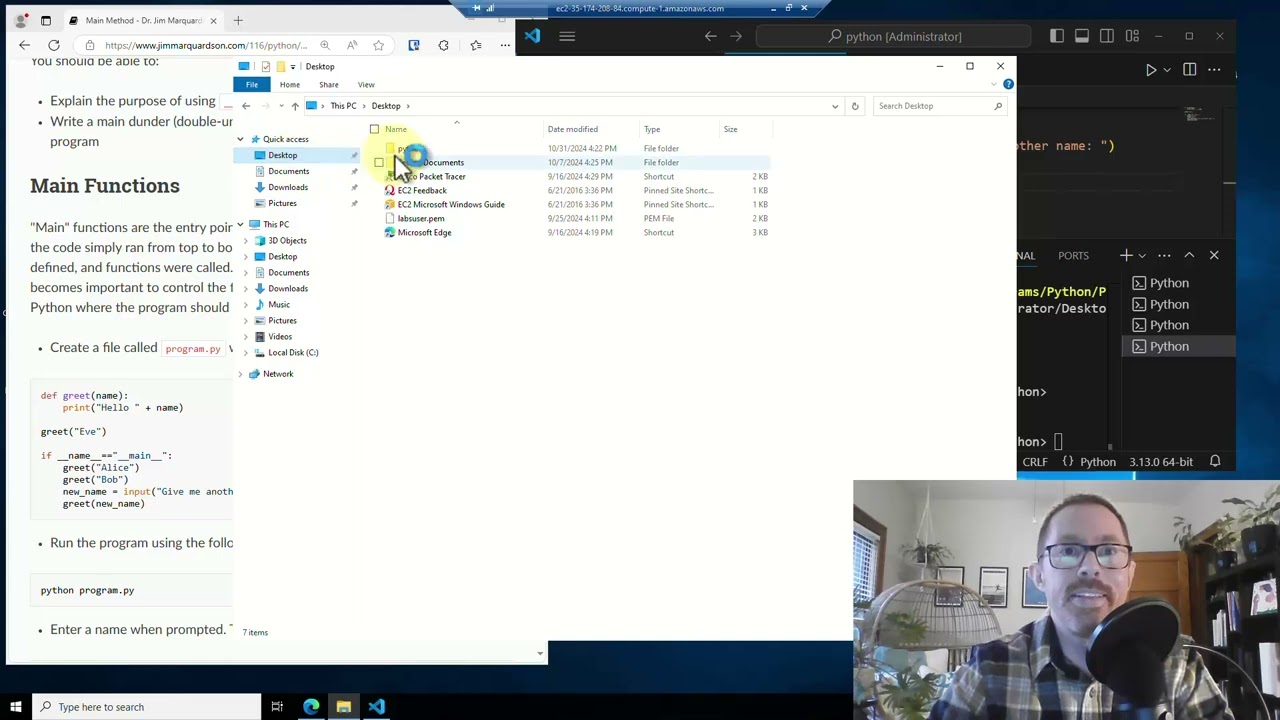Image resolution: width=1280 pixels, height=720 pixels.
Task: Open Edge favorites list icon
Action: [x=475, y=45]
